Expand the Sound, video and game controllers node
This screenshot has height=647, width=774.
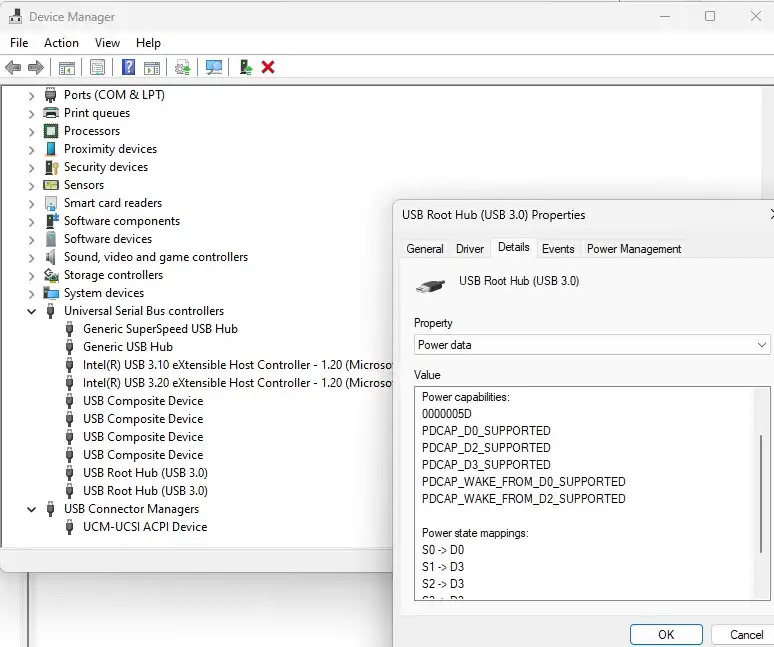(x=31, y=258)
